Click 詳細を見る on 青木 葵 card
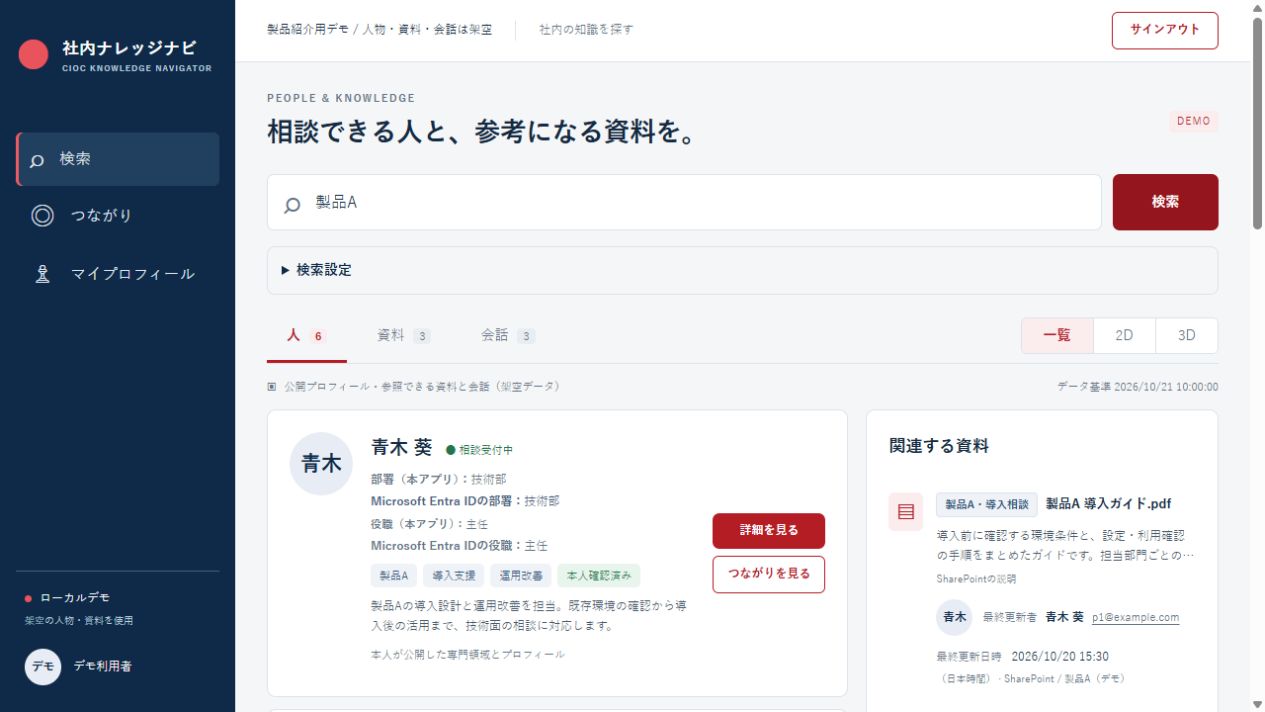 768,531
